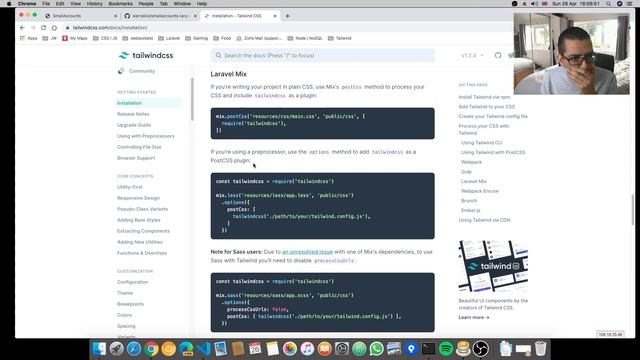
Task: Click Learn more under Tailwind UI ad
Action: (x=473, y=317)
